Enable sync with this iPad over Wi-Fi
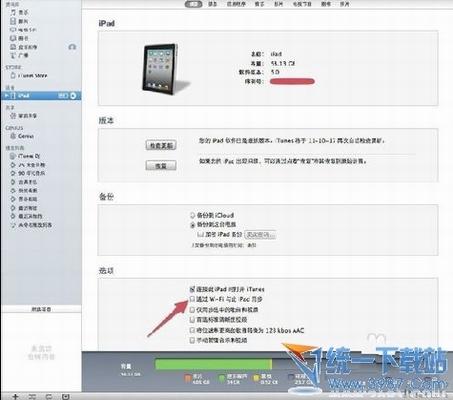The width and height of the screenshot is (453, 400). click(192, 299)
